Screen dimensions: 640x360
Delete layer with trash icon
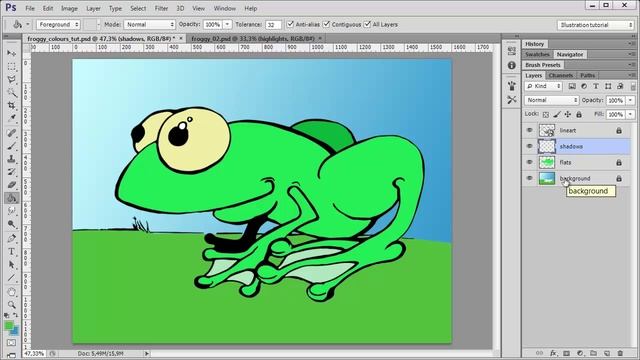tap(620, 353)
